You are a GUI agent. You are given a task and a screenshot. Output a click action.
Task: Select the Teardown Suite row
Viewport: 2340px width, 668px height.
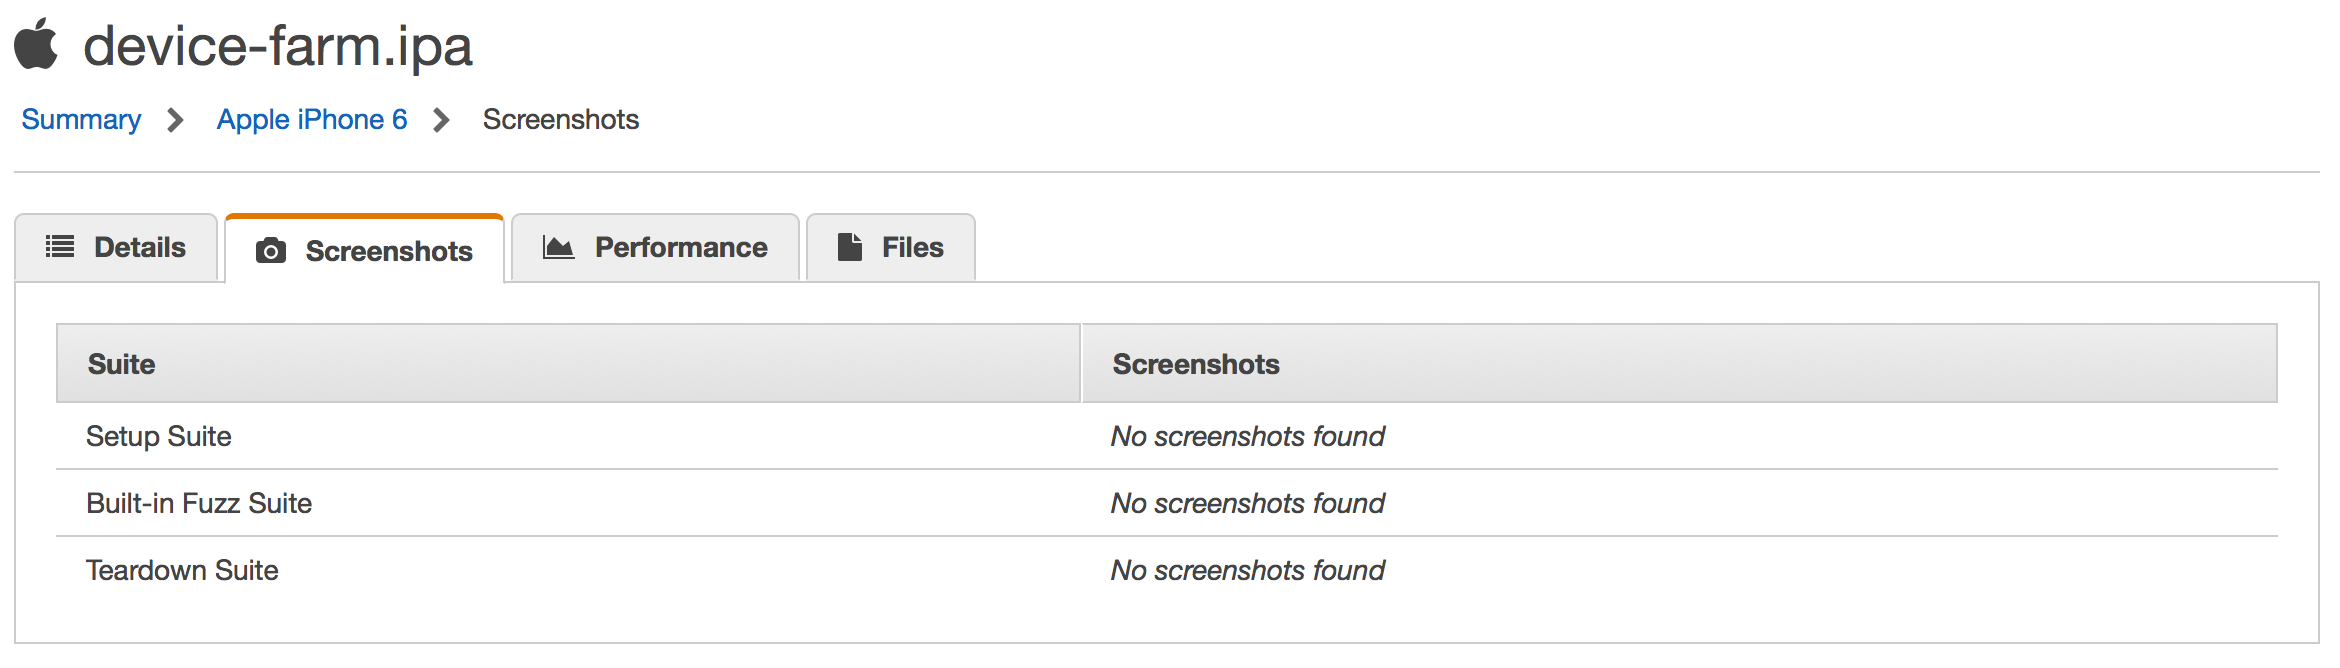[182, 570]
